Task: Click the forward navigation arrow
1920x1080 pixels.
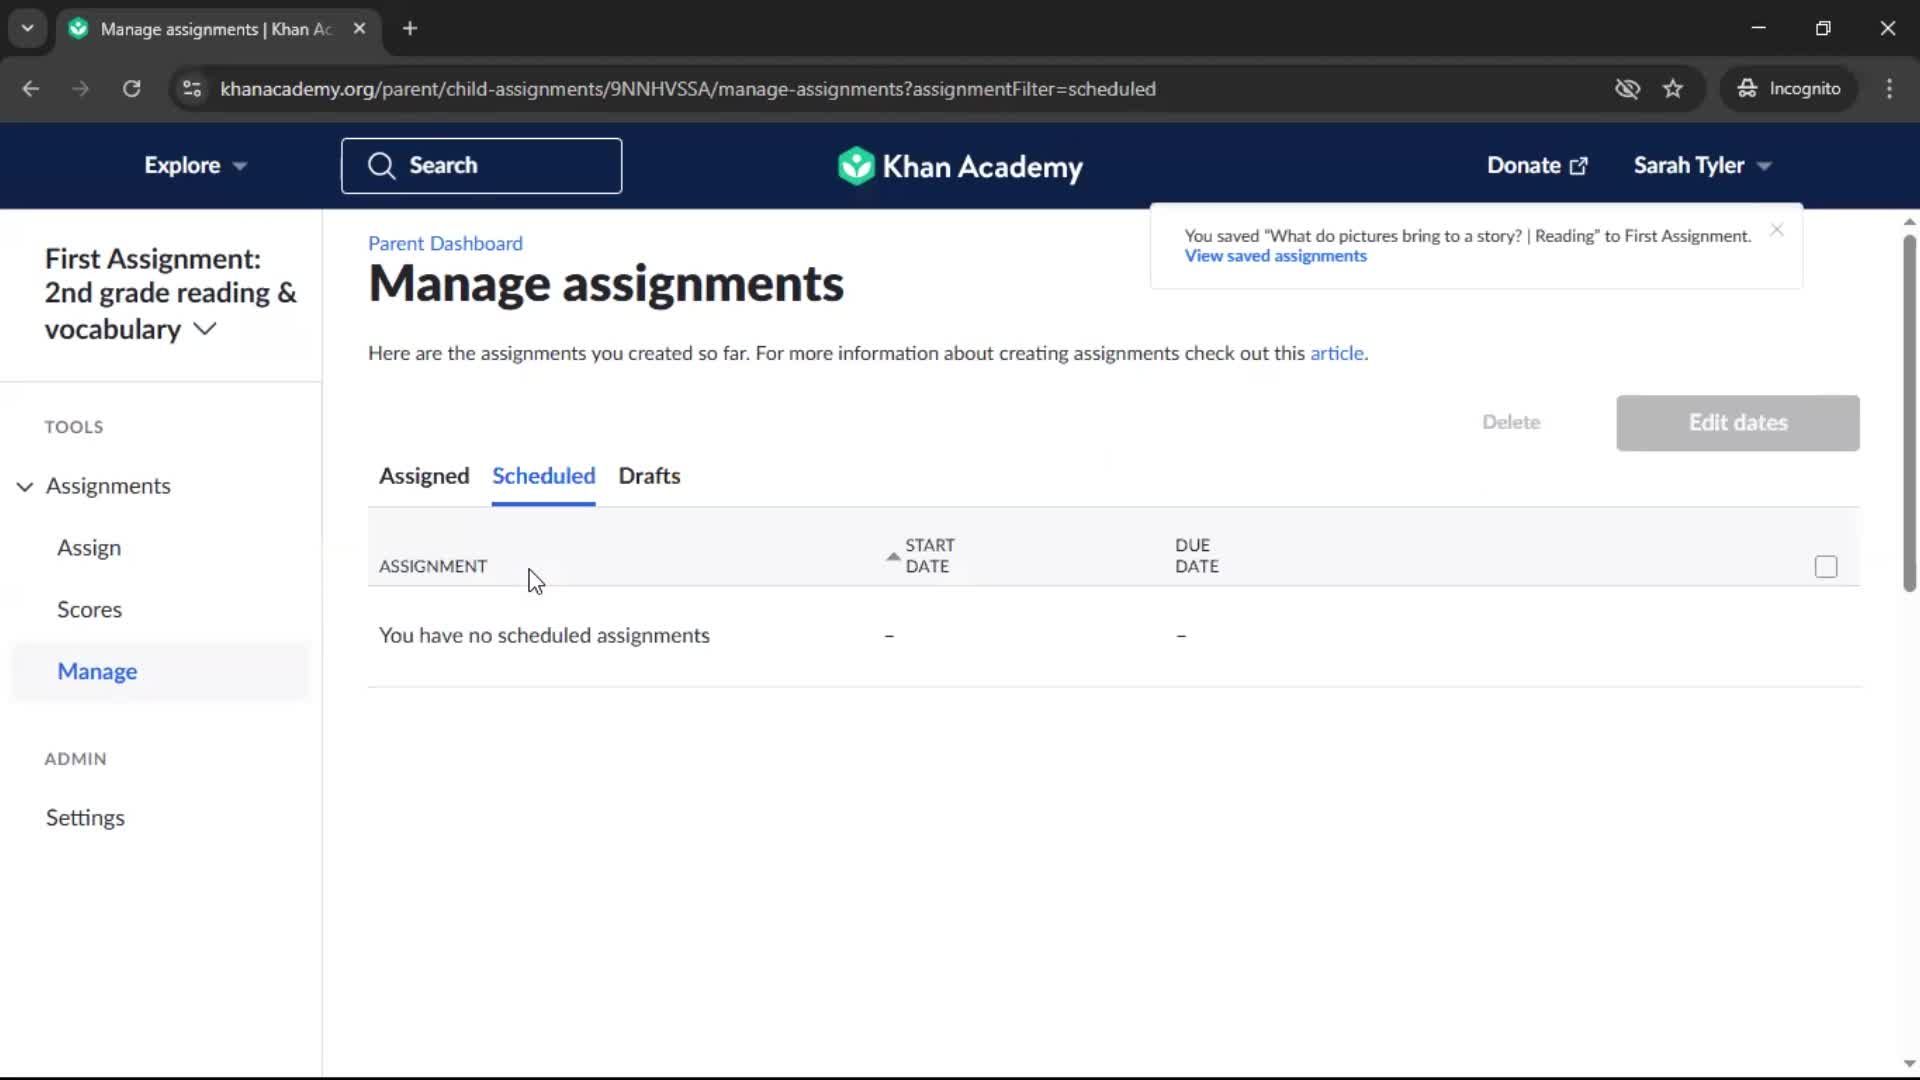Action: point(80,88)
